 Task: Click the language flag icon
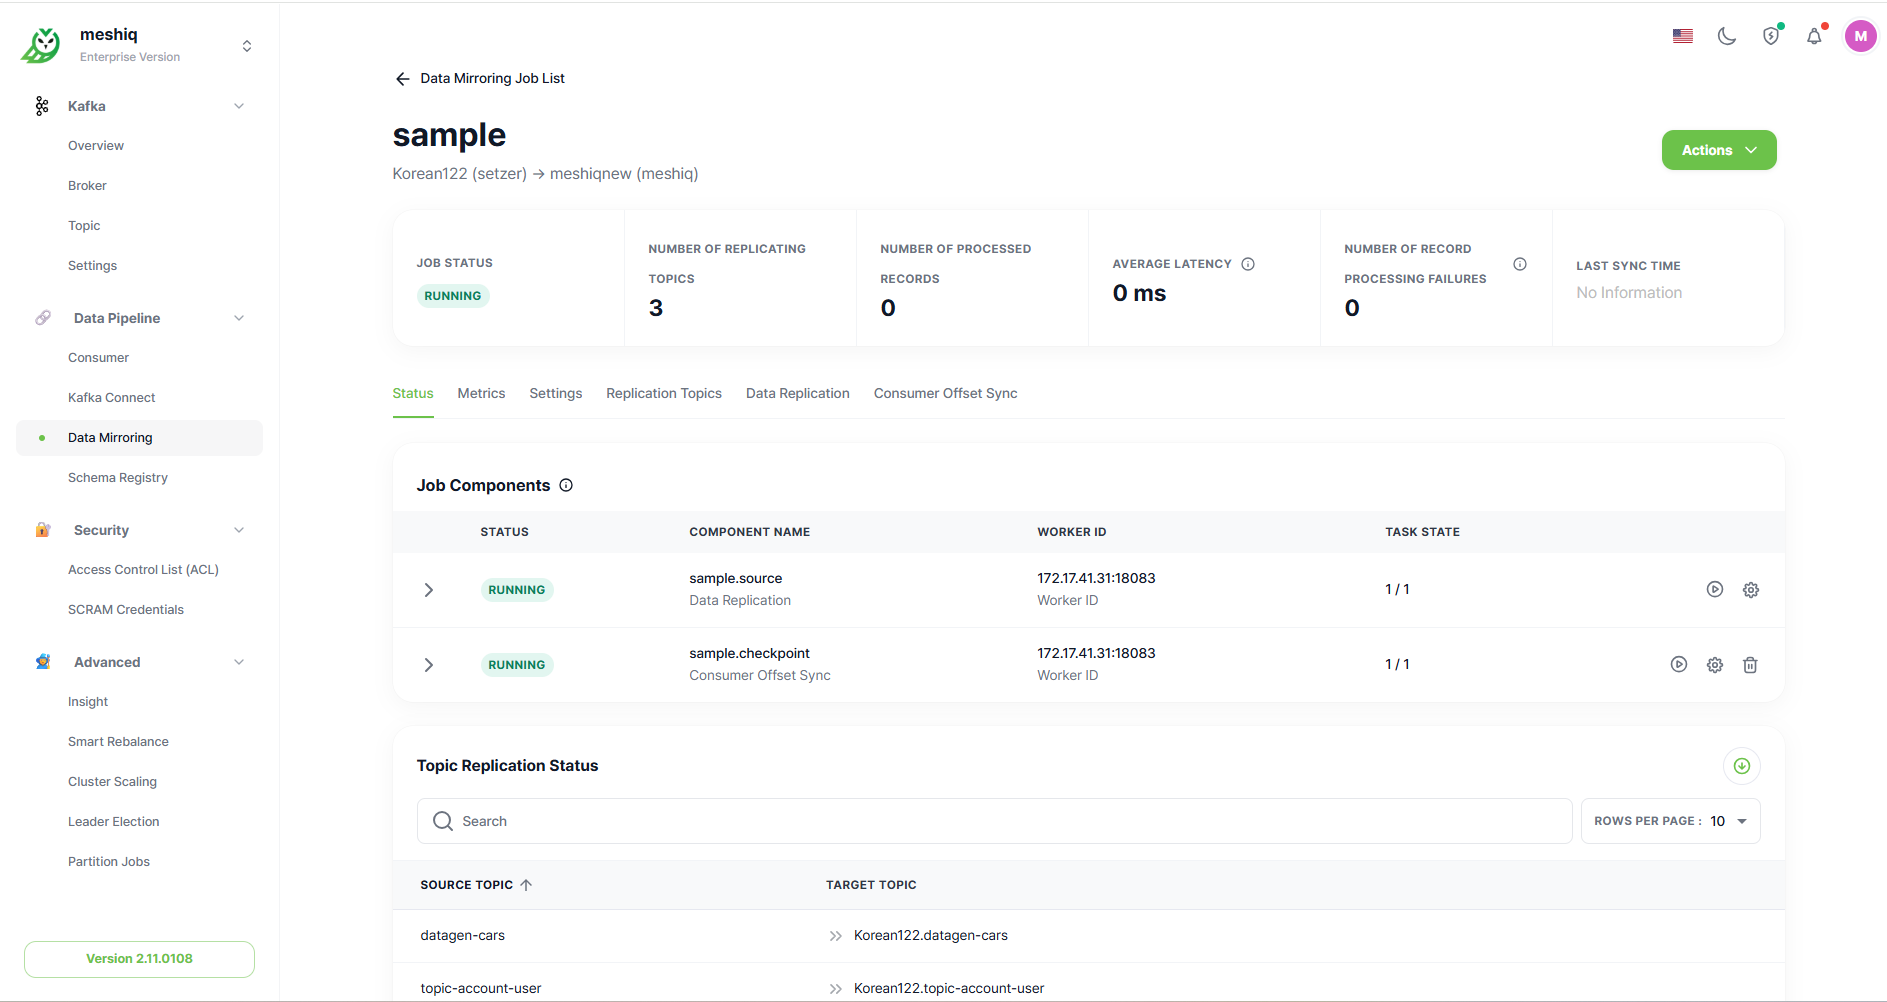click(x=1683, y=36)
